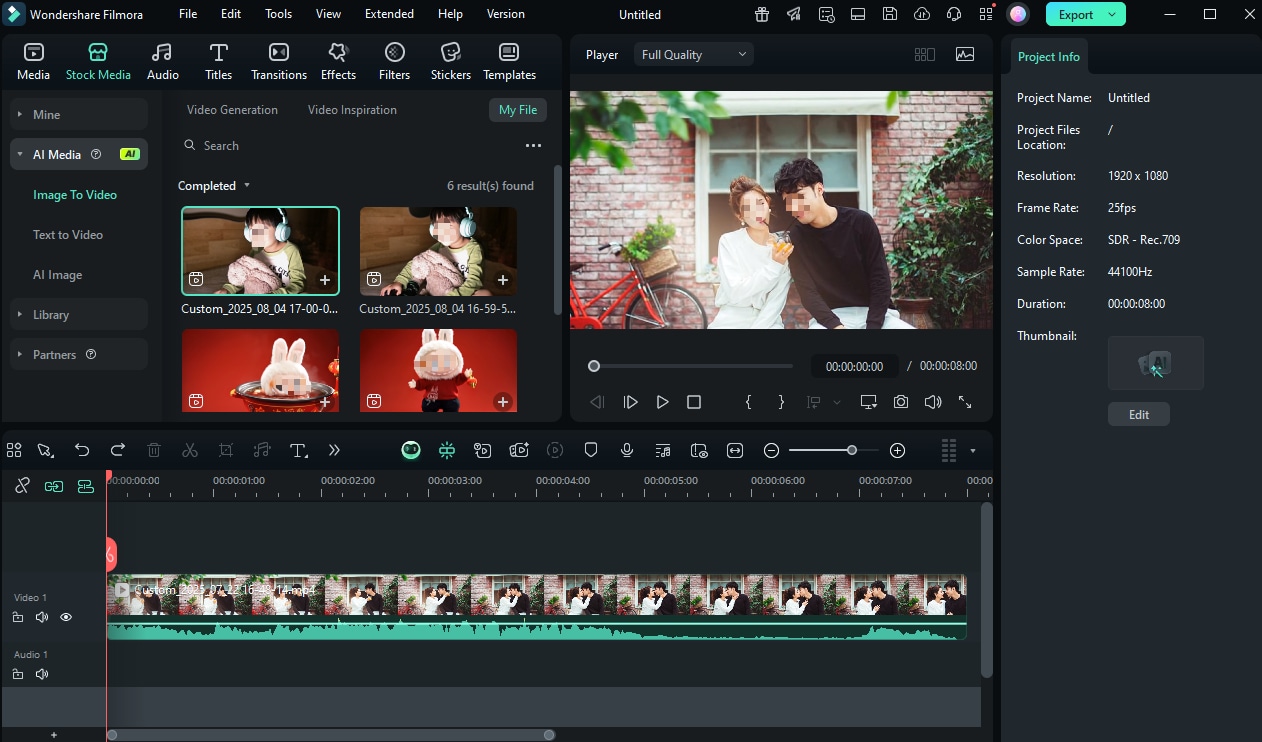Toggle the auto ripple link icon
The image size is (1262, 742).
click(x=54, y=486)
